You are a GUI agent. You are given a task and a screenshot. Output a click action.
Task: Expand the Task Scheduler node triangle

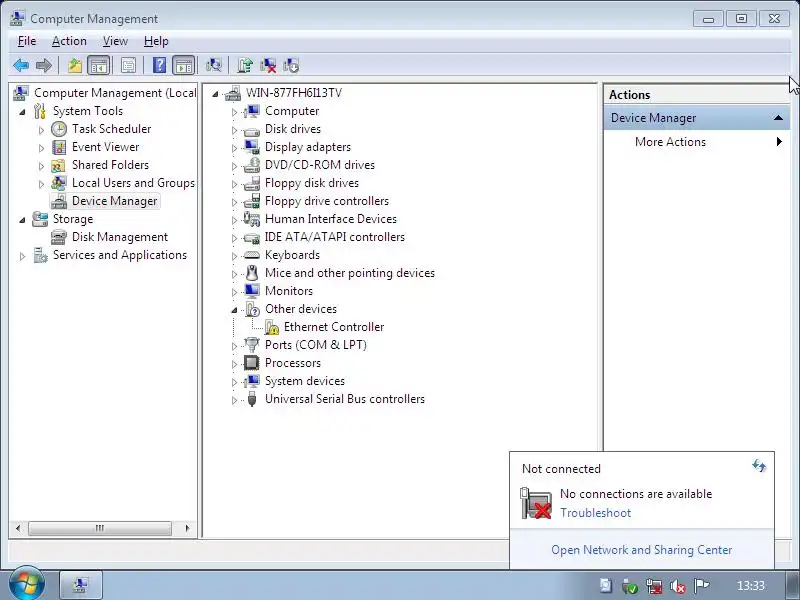point(41,130)
